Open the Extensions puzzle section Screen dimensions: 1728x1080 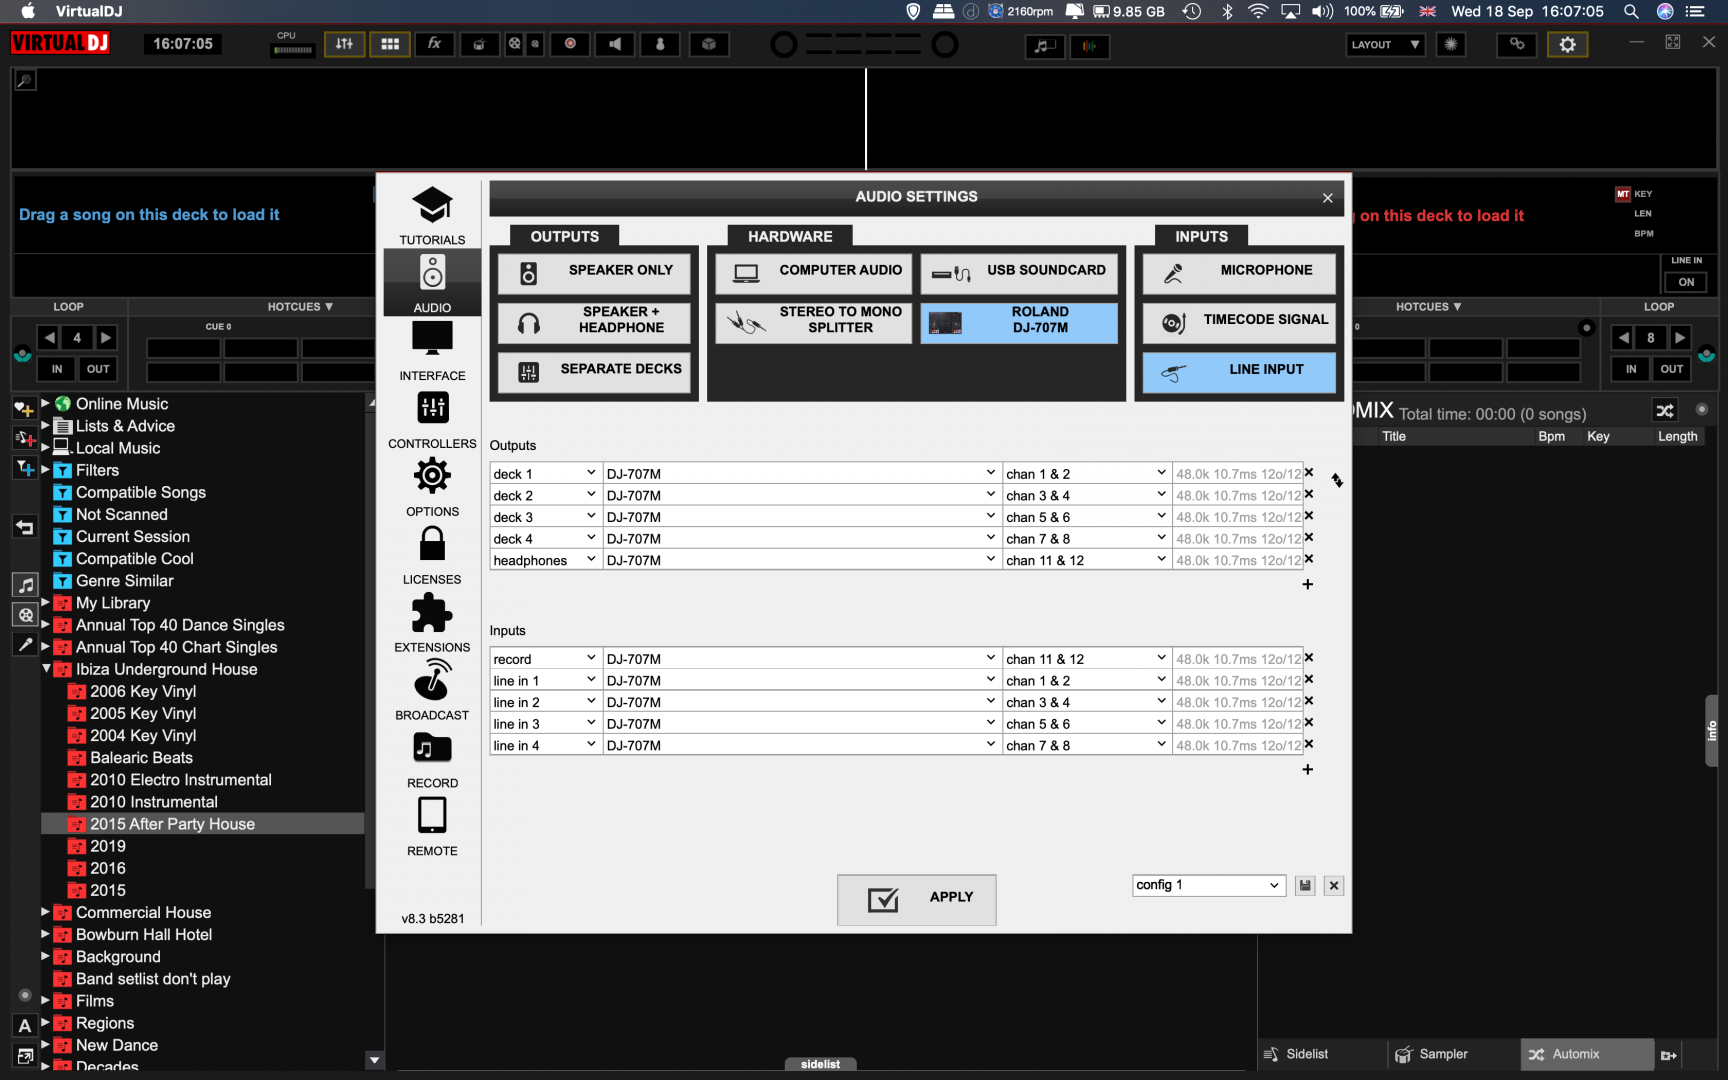(x=432, y=623)
